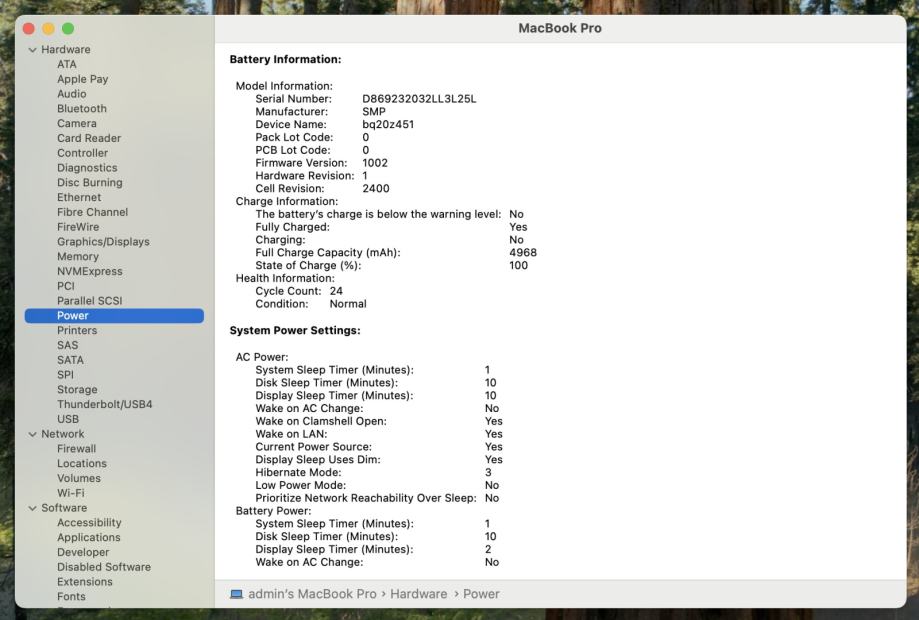Click the Cycle Count value 24
The height and width of the screenshot is (620, 919).
click(x=336, y=291)
